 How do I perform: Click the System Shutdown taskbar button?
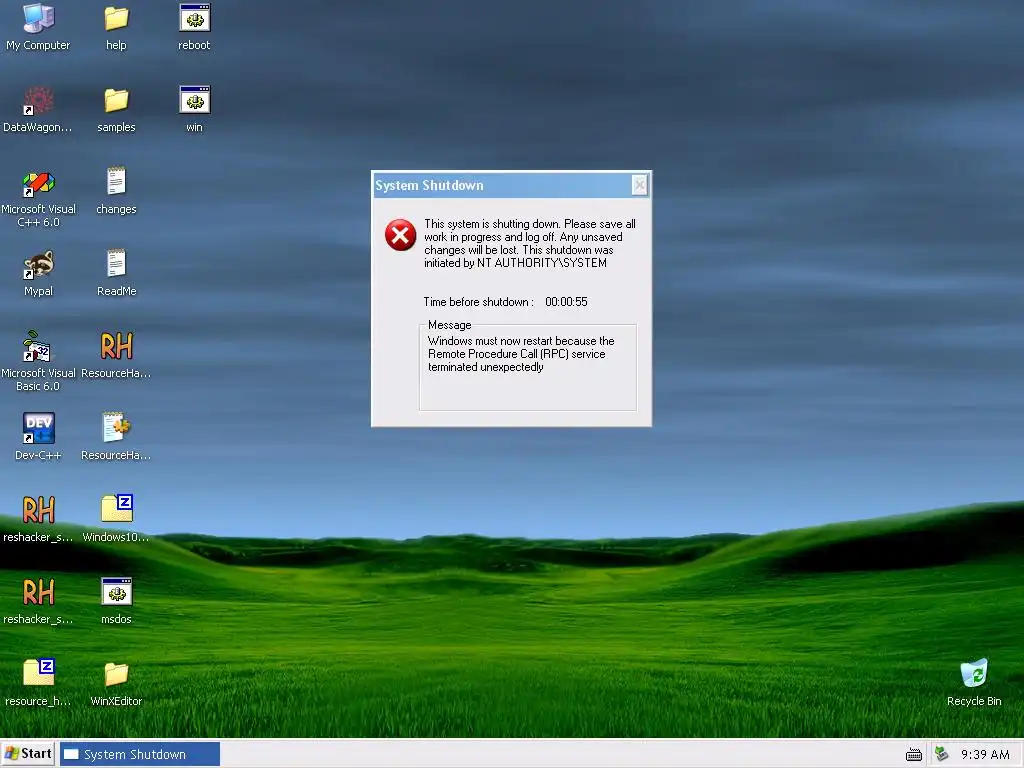pyautogui.click(x=140, y=754)
